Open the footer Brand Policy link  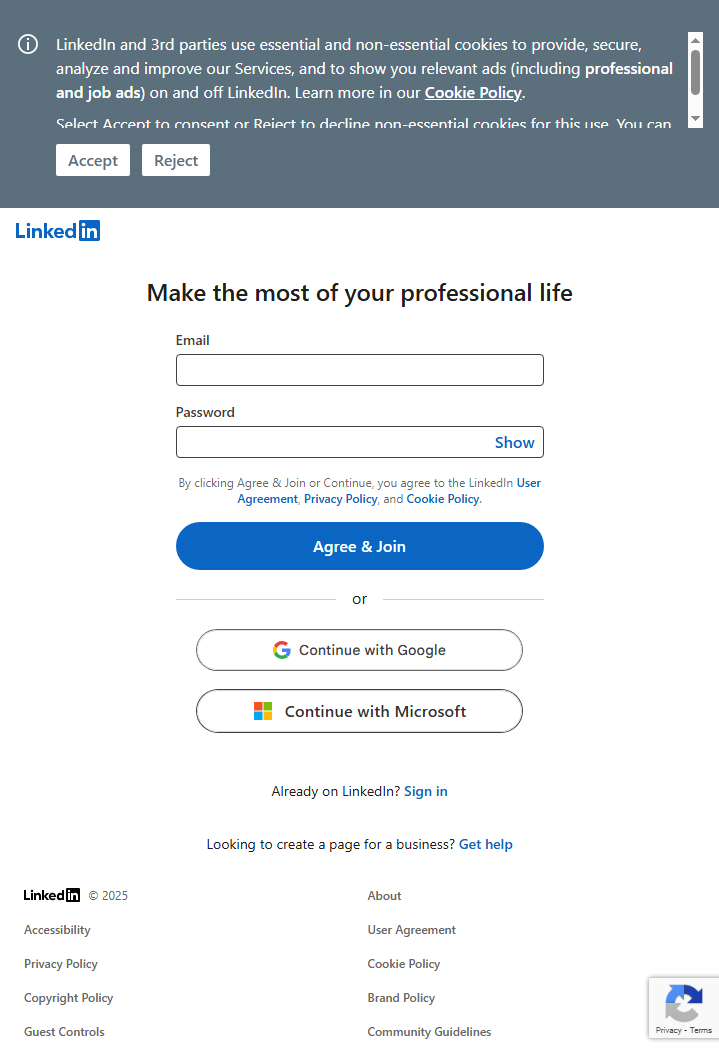401,998
